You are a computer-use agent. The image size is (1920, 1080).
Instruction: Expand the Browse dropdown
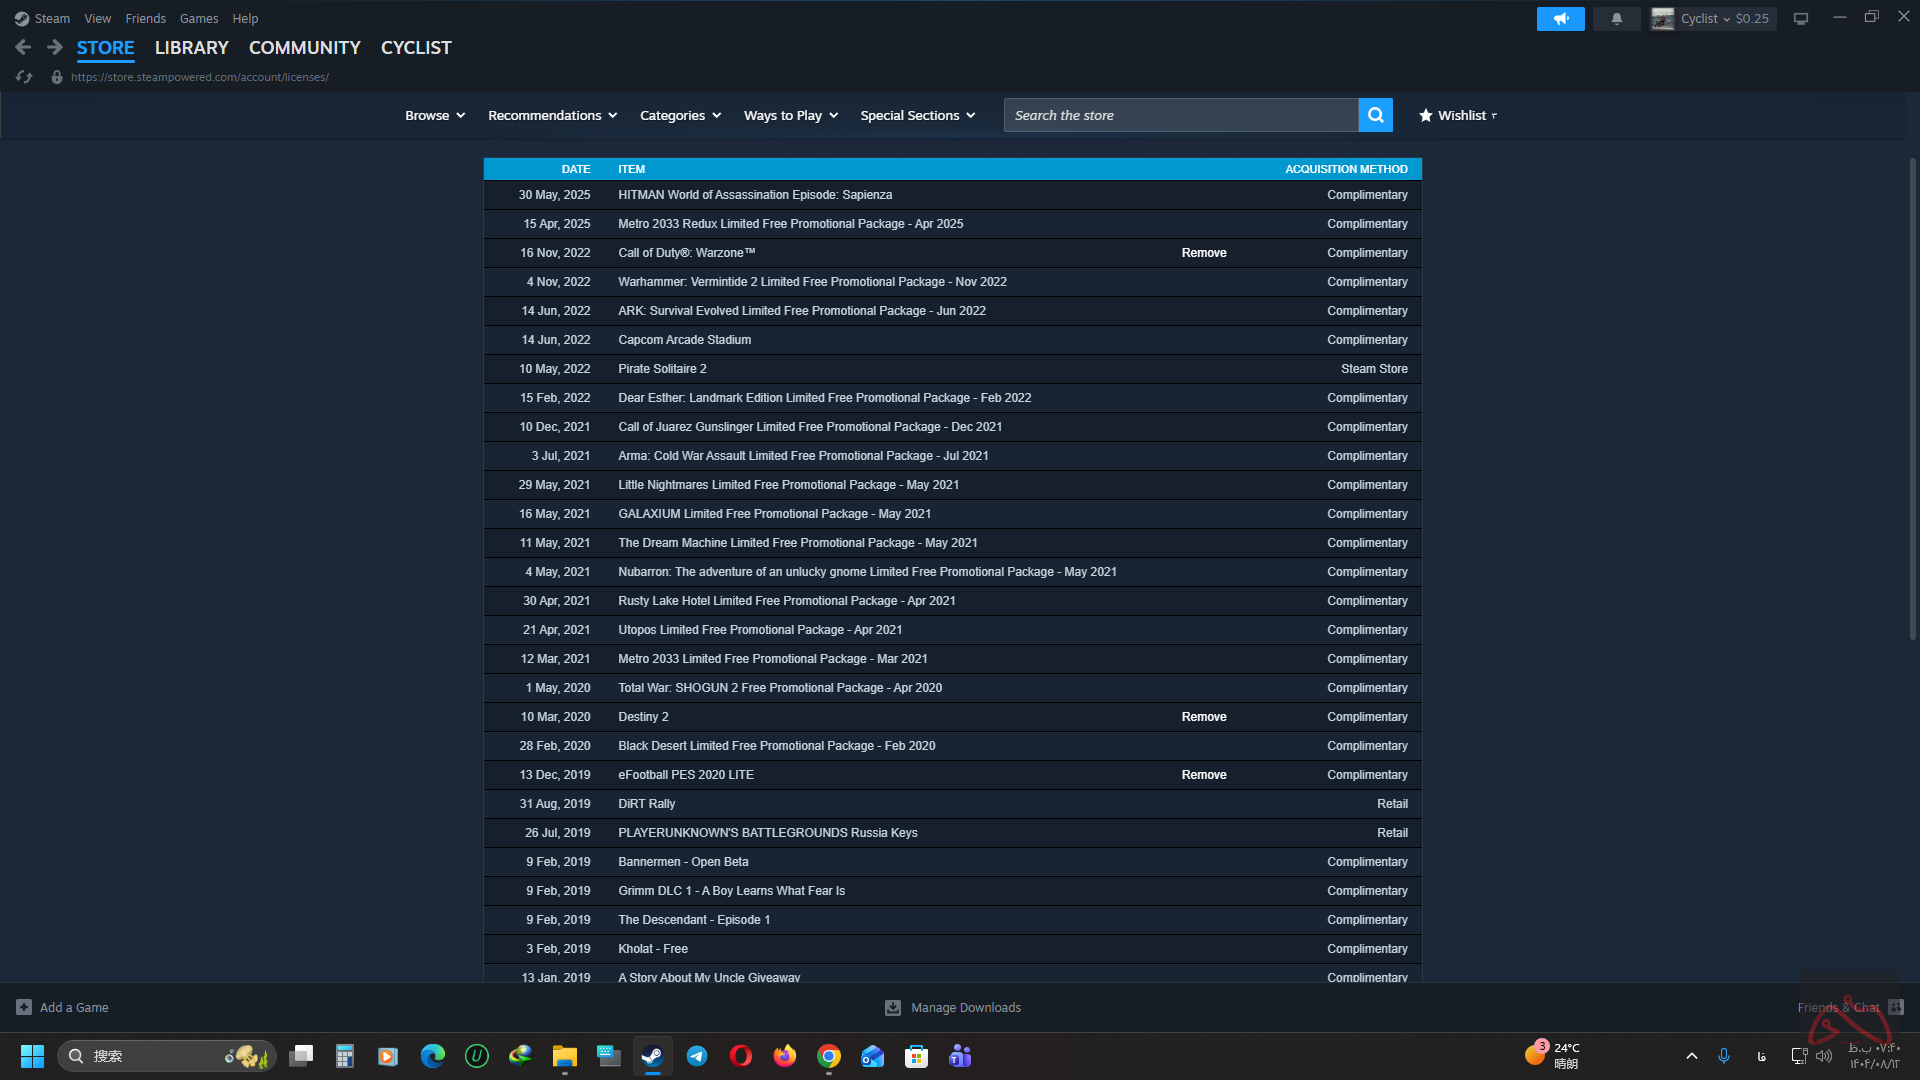point(435,115)
